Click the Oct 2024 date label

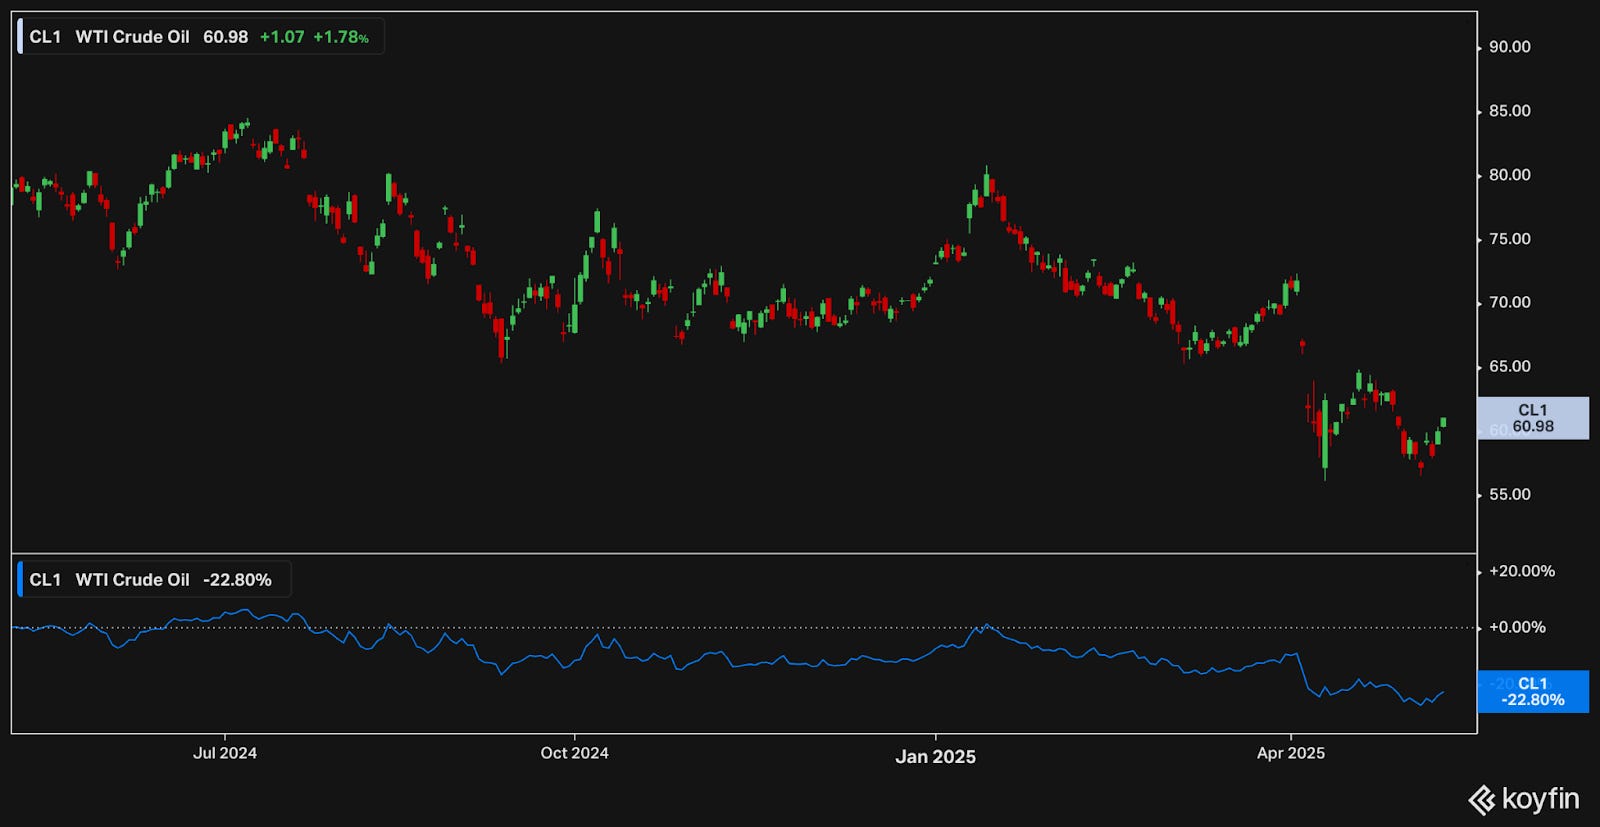click(574, 753)
